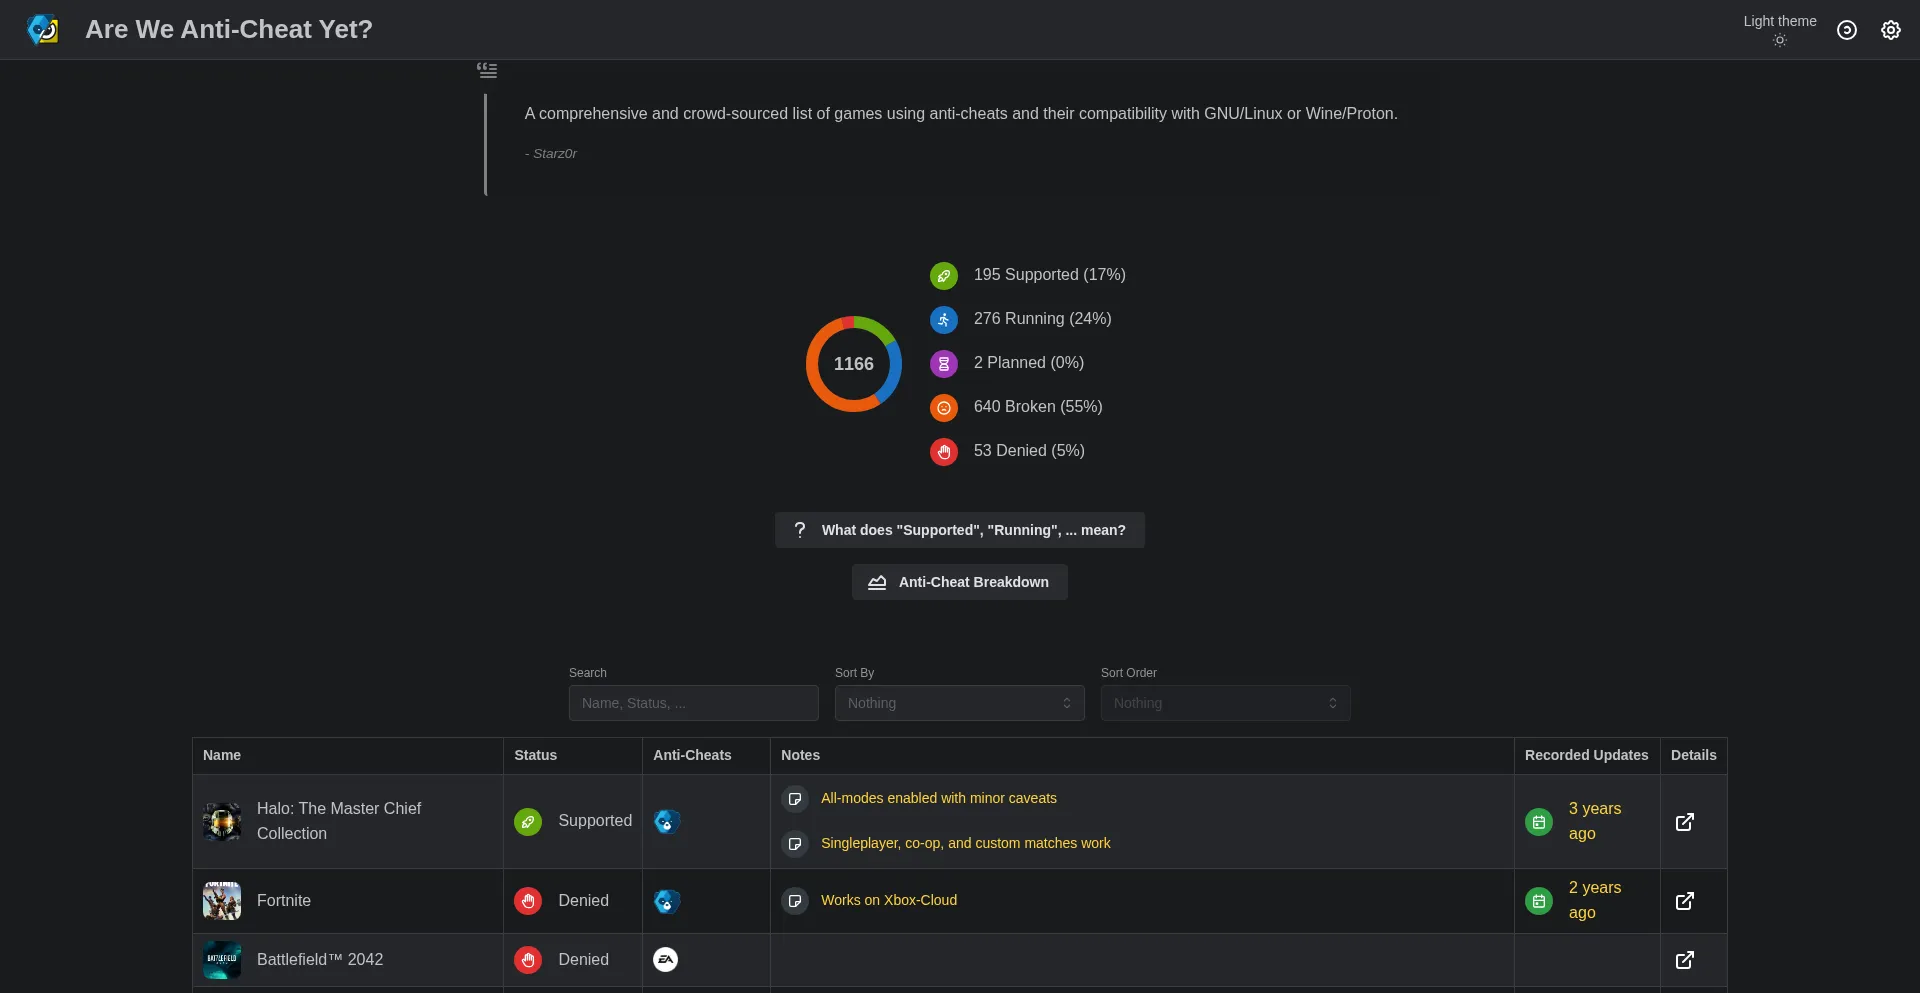The height and width of the screenshot is (993, 1920).
Task: Click the '276 Running (24%)' legend text
Action: [1043, 318]
